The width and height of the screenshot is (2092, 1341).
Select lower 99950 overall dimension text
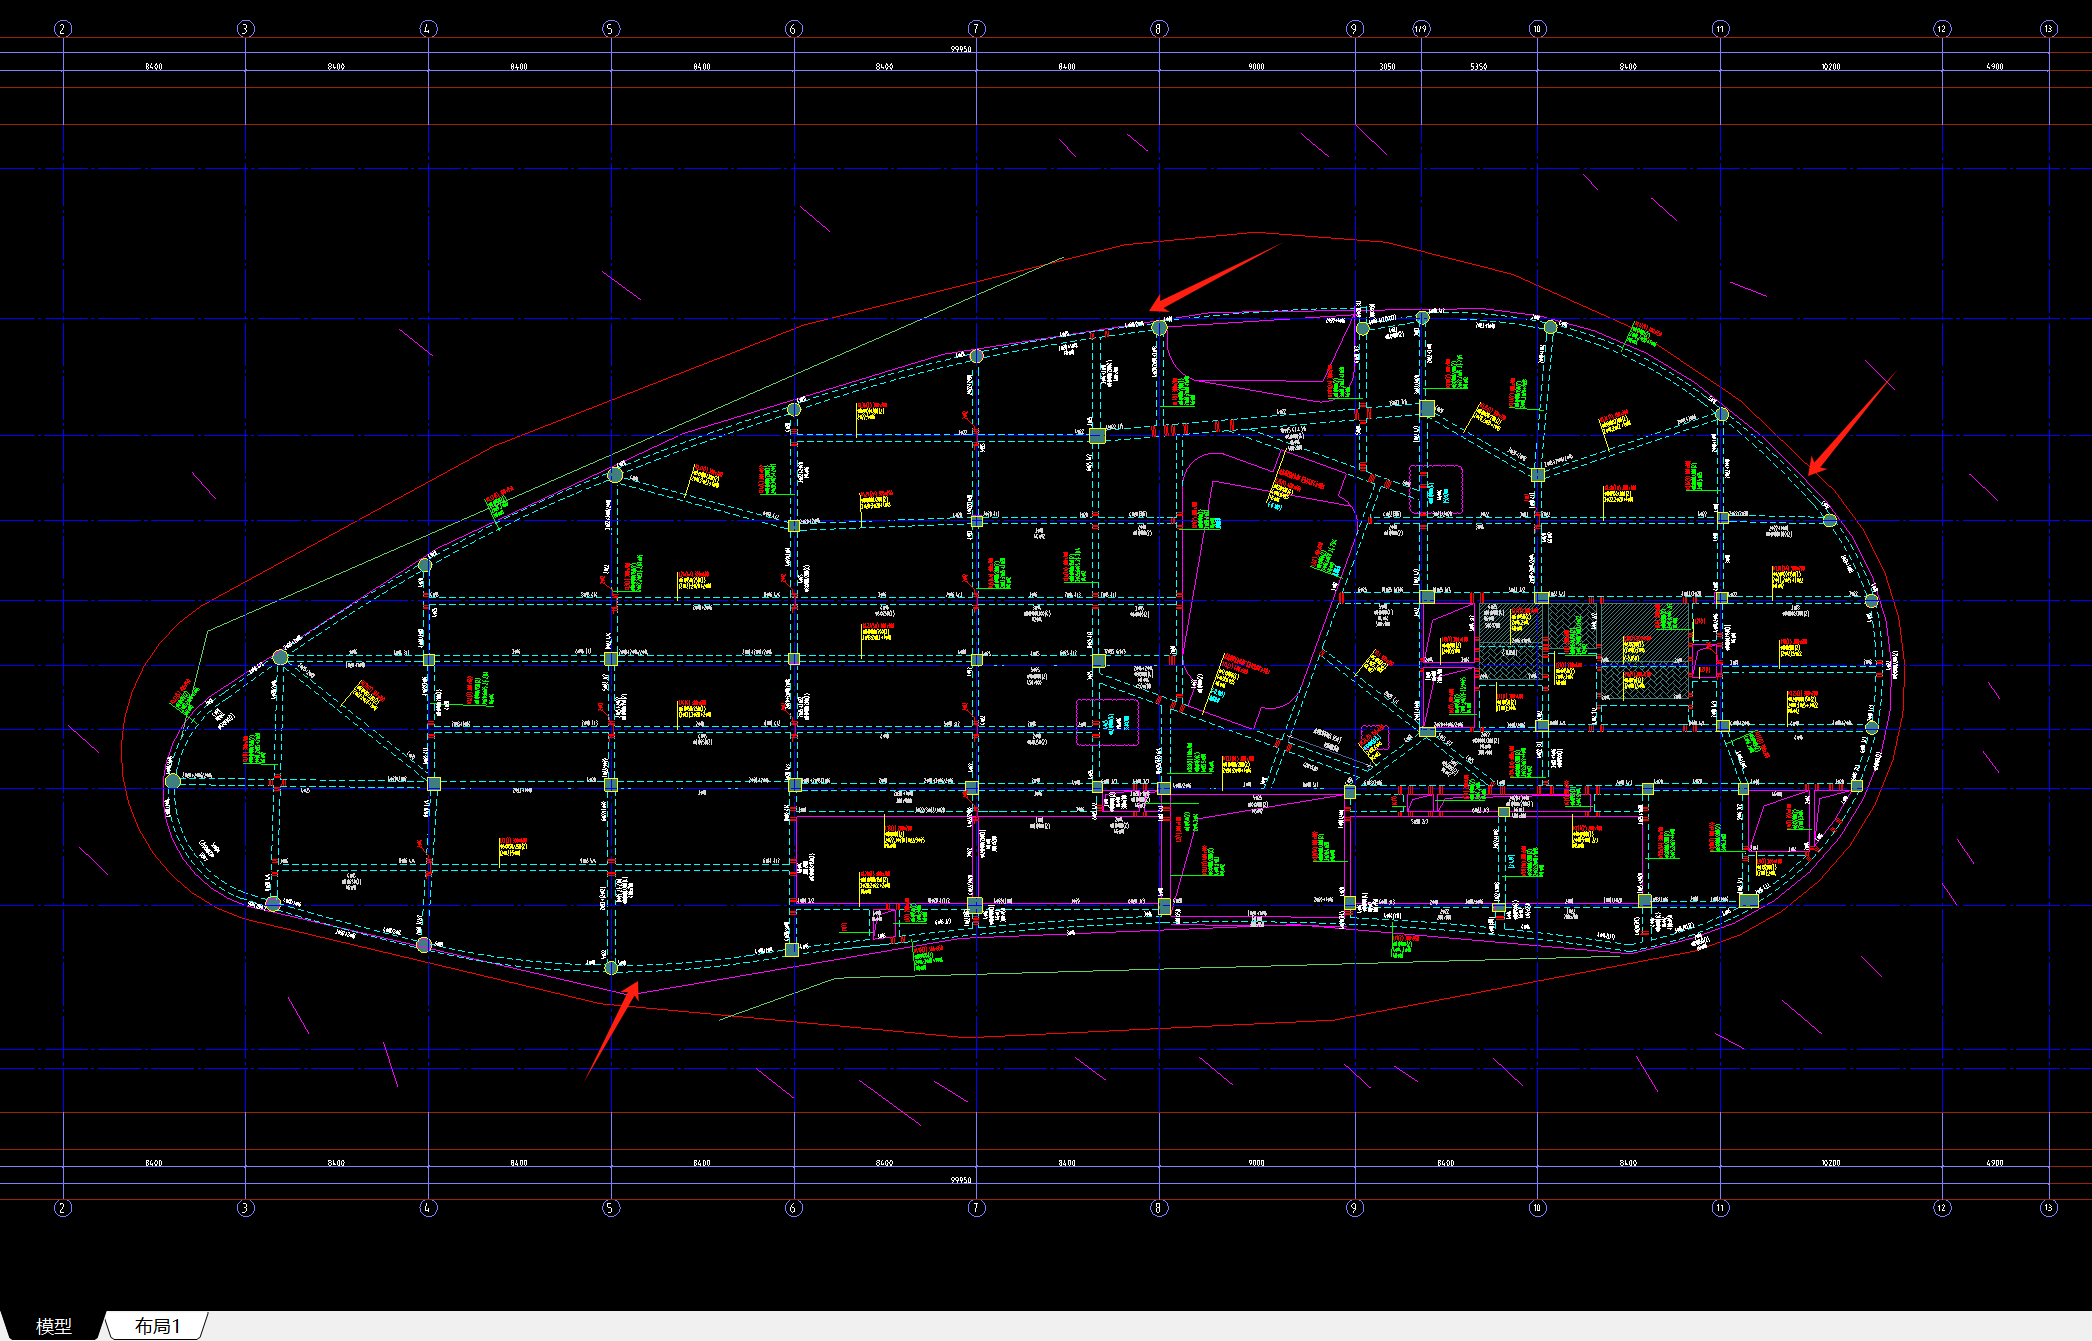coord(961,1180)
